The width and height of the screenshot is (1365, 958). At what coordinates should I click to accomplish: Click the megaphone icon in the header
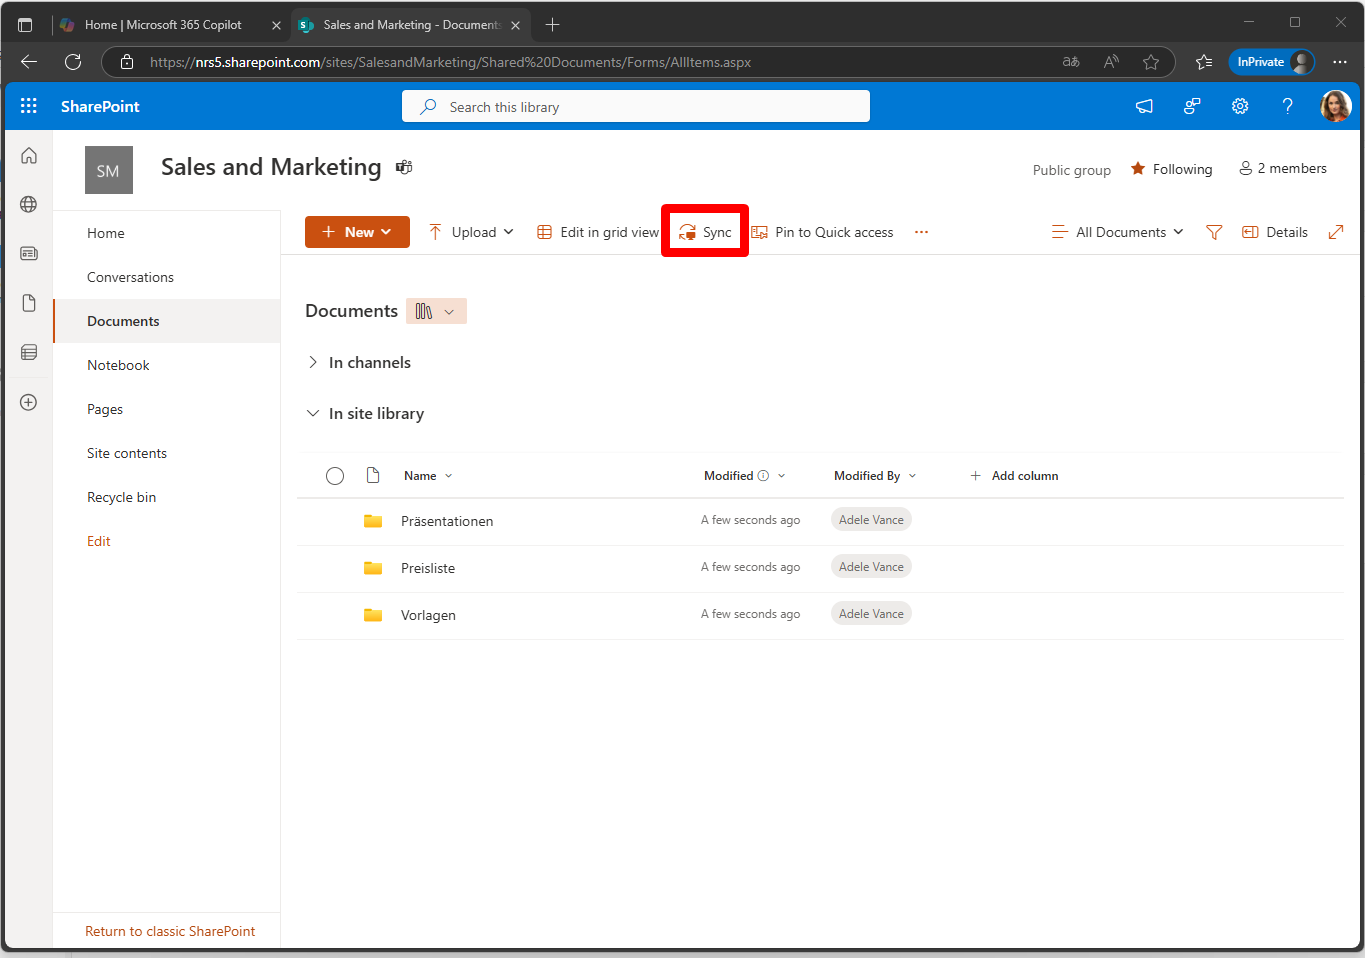tap(1144, 106)
